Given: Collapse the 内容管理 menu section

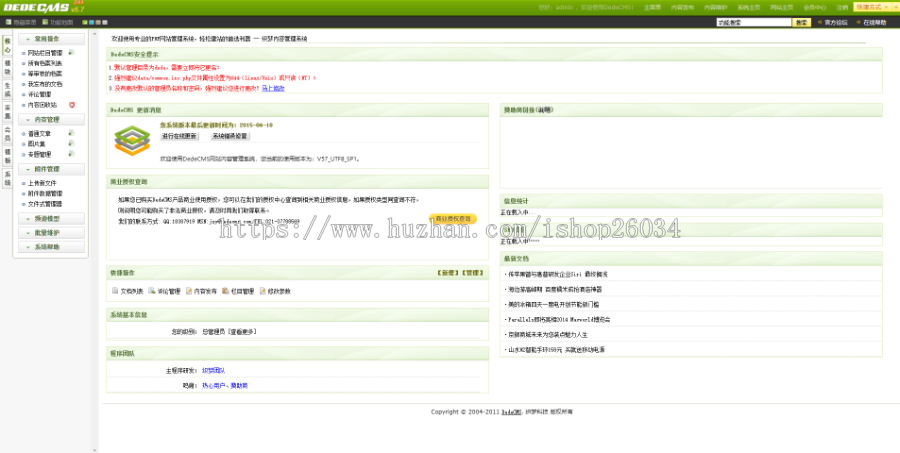Looking at the screenshot, I should (51, 119).
